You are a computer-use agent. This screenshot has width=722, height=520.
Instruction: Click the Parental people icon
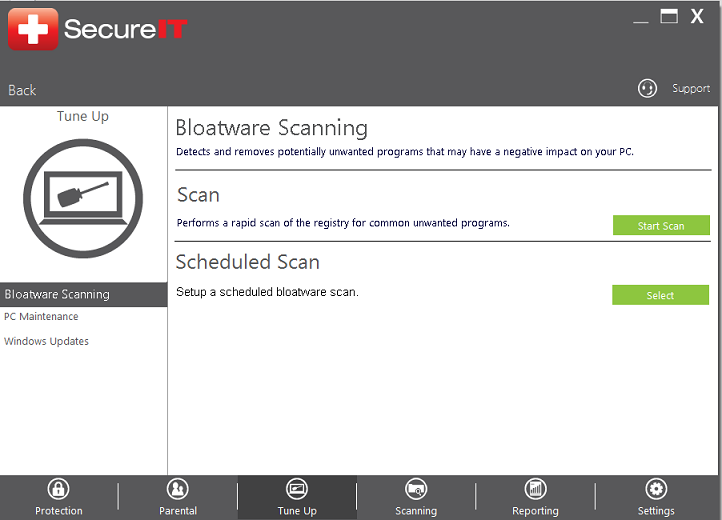tap(178, 489)
